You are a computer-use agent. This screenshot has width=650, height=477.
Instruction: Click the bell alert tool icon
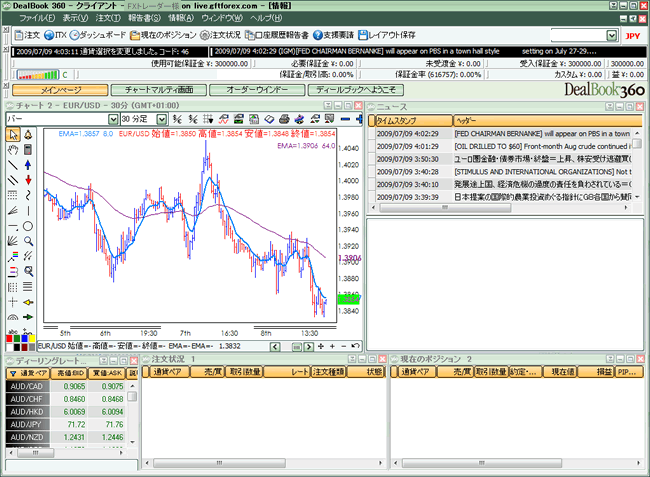click(28, 135)
